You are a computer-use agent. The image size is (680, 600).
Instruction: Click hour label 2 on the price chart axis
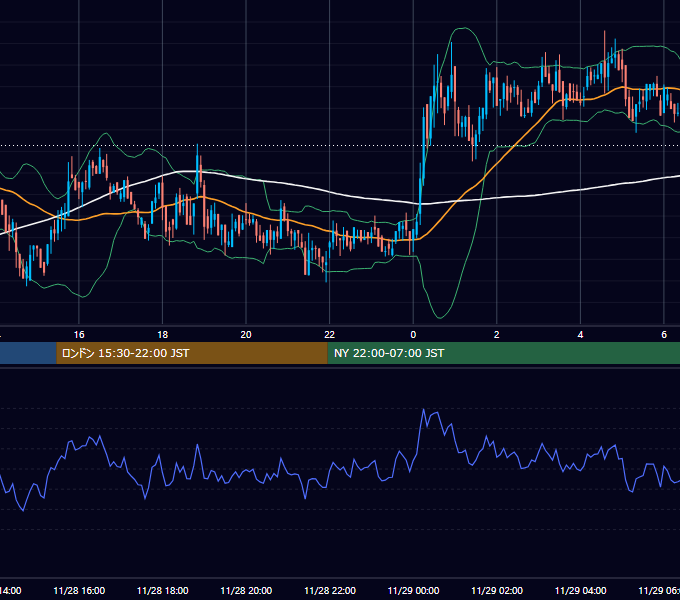(x=497, y=335)
